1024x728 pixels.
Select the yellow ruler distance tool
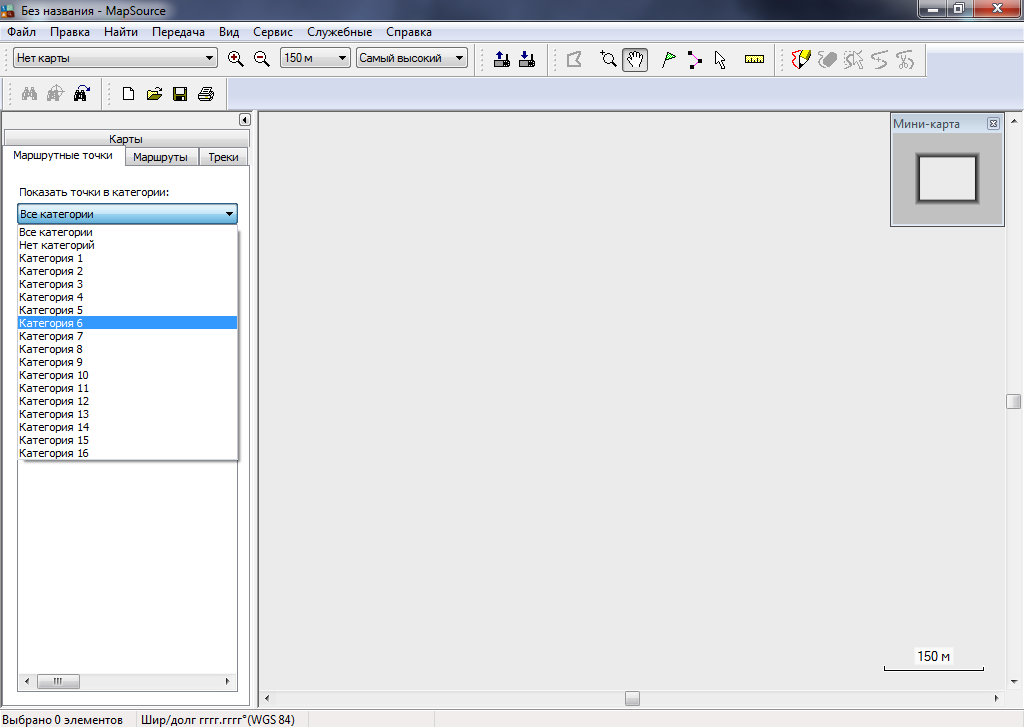(x=754, y=59)
